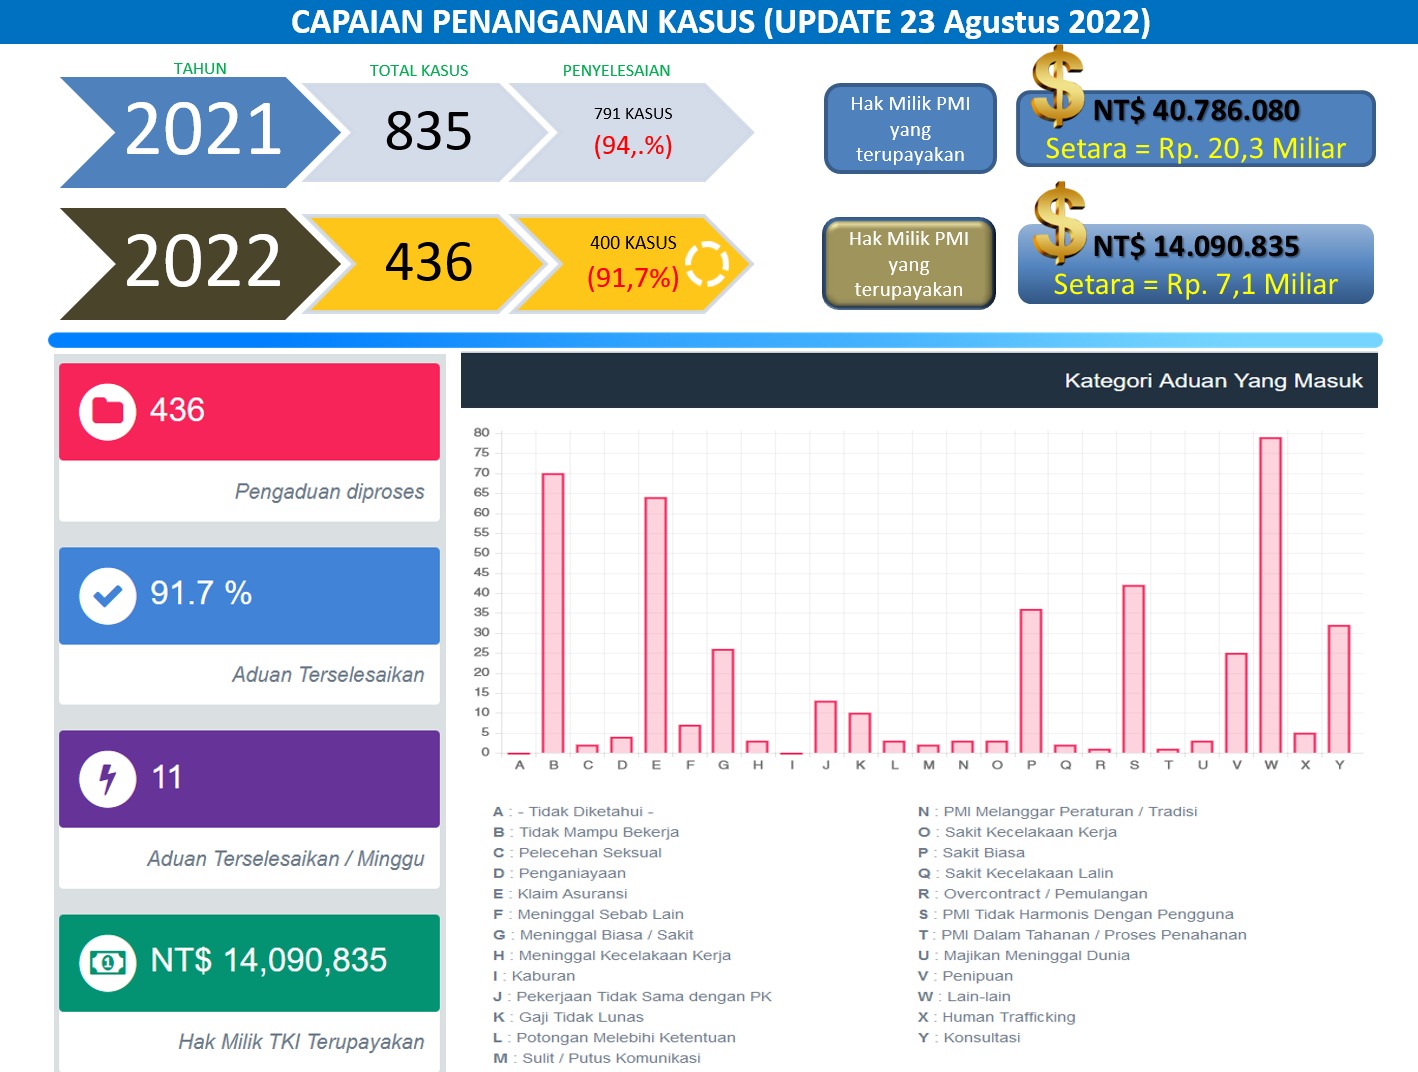This screenshot has width=1418, height=1072.
Task: Click legend entry E : Klaim Asuransi
Action: 560,894
